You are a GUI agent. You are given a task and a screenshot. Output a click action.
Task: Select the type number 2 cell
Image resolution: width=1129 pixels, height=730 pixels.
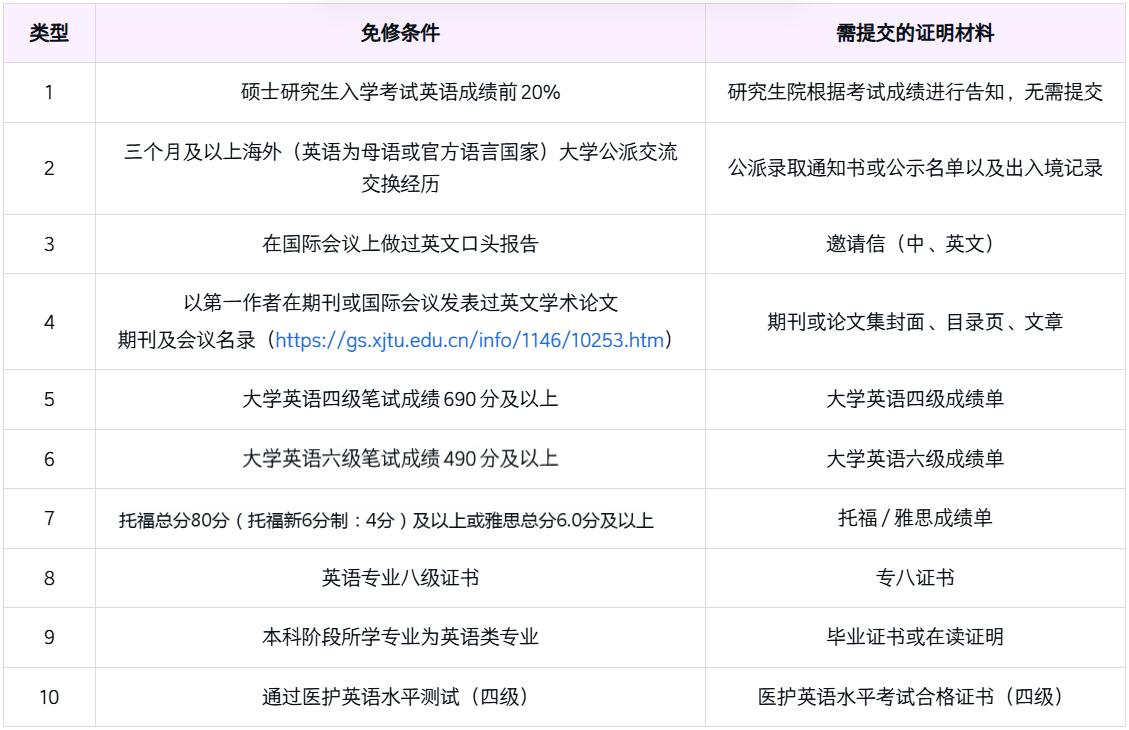[49, 168]
